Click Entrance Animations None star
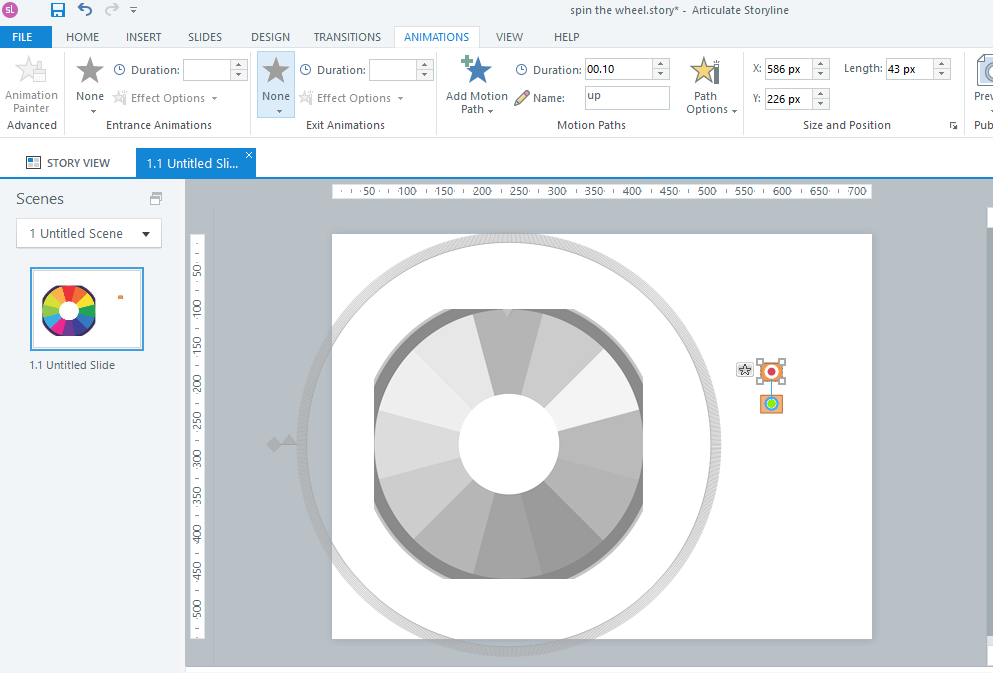Image resolution: width=993 pixels, height=673 pixels. click(x=90, y=72)
